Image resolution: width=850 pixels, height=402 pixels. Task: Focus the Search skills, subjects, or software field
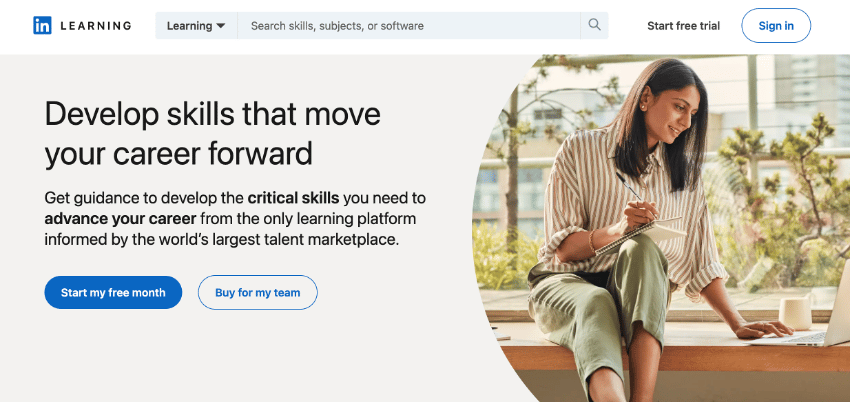click(x=409, y=25)
